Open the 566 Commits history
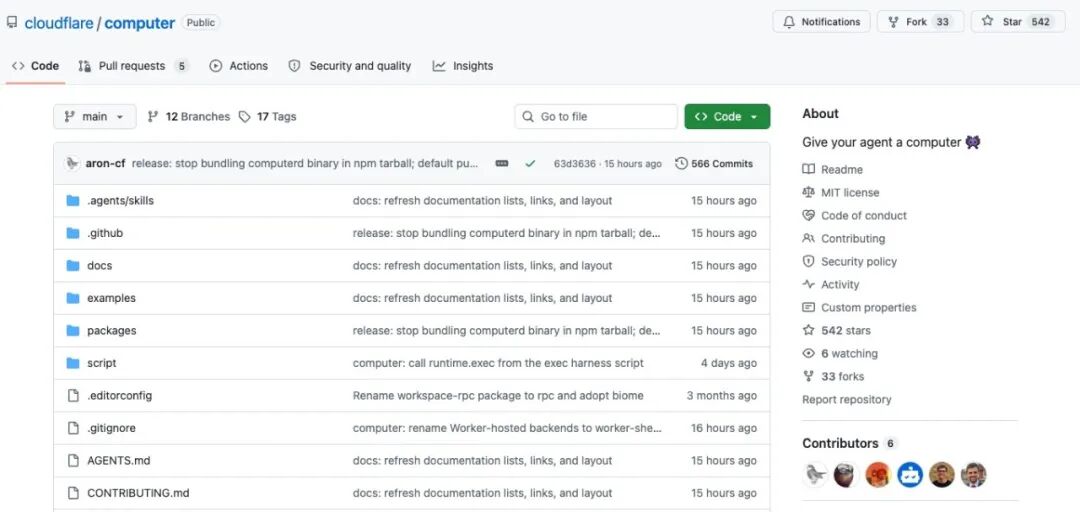1080x512 pixels. tap(714, 164)
